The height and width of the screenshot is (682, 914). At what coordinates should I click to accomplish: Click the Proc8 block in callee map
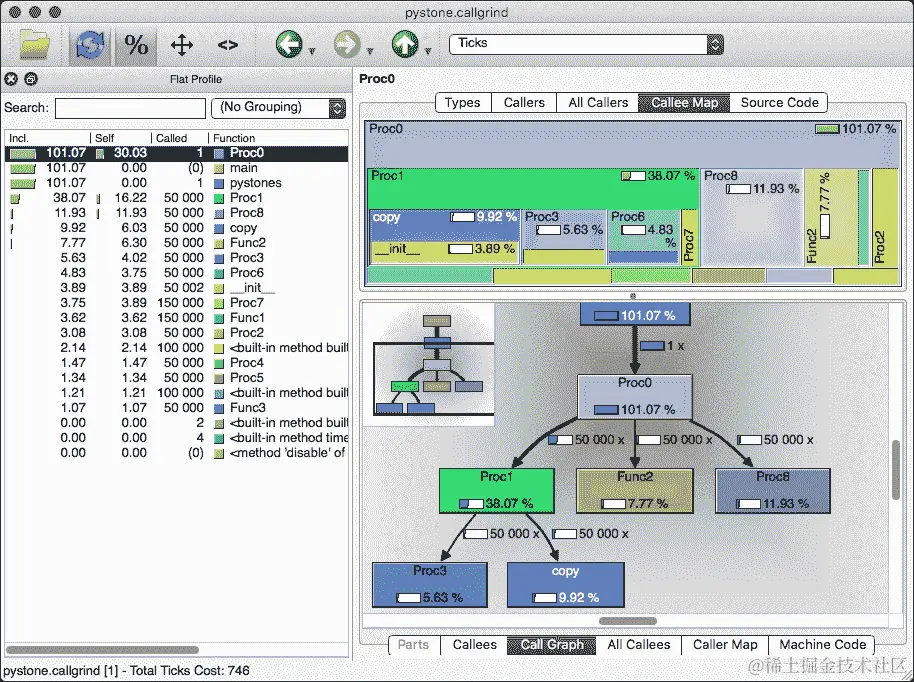[x=751, y=217]
